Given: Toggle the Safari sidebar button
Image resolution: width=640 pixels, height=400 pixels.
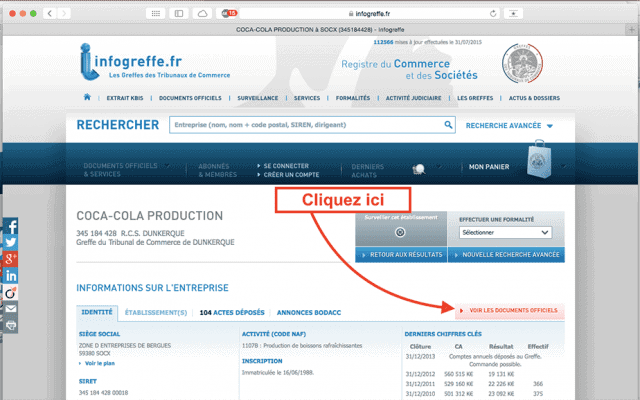Looking at the screenshot, I should [179, 13].
